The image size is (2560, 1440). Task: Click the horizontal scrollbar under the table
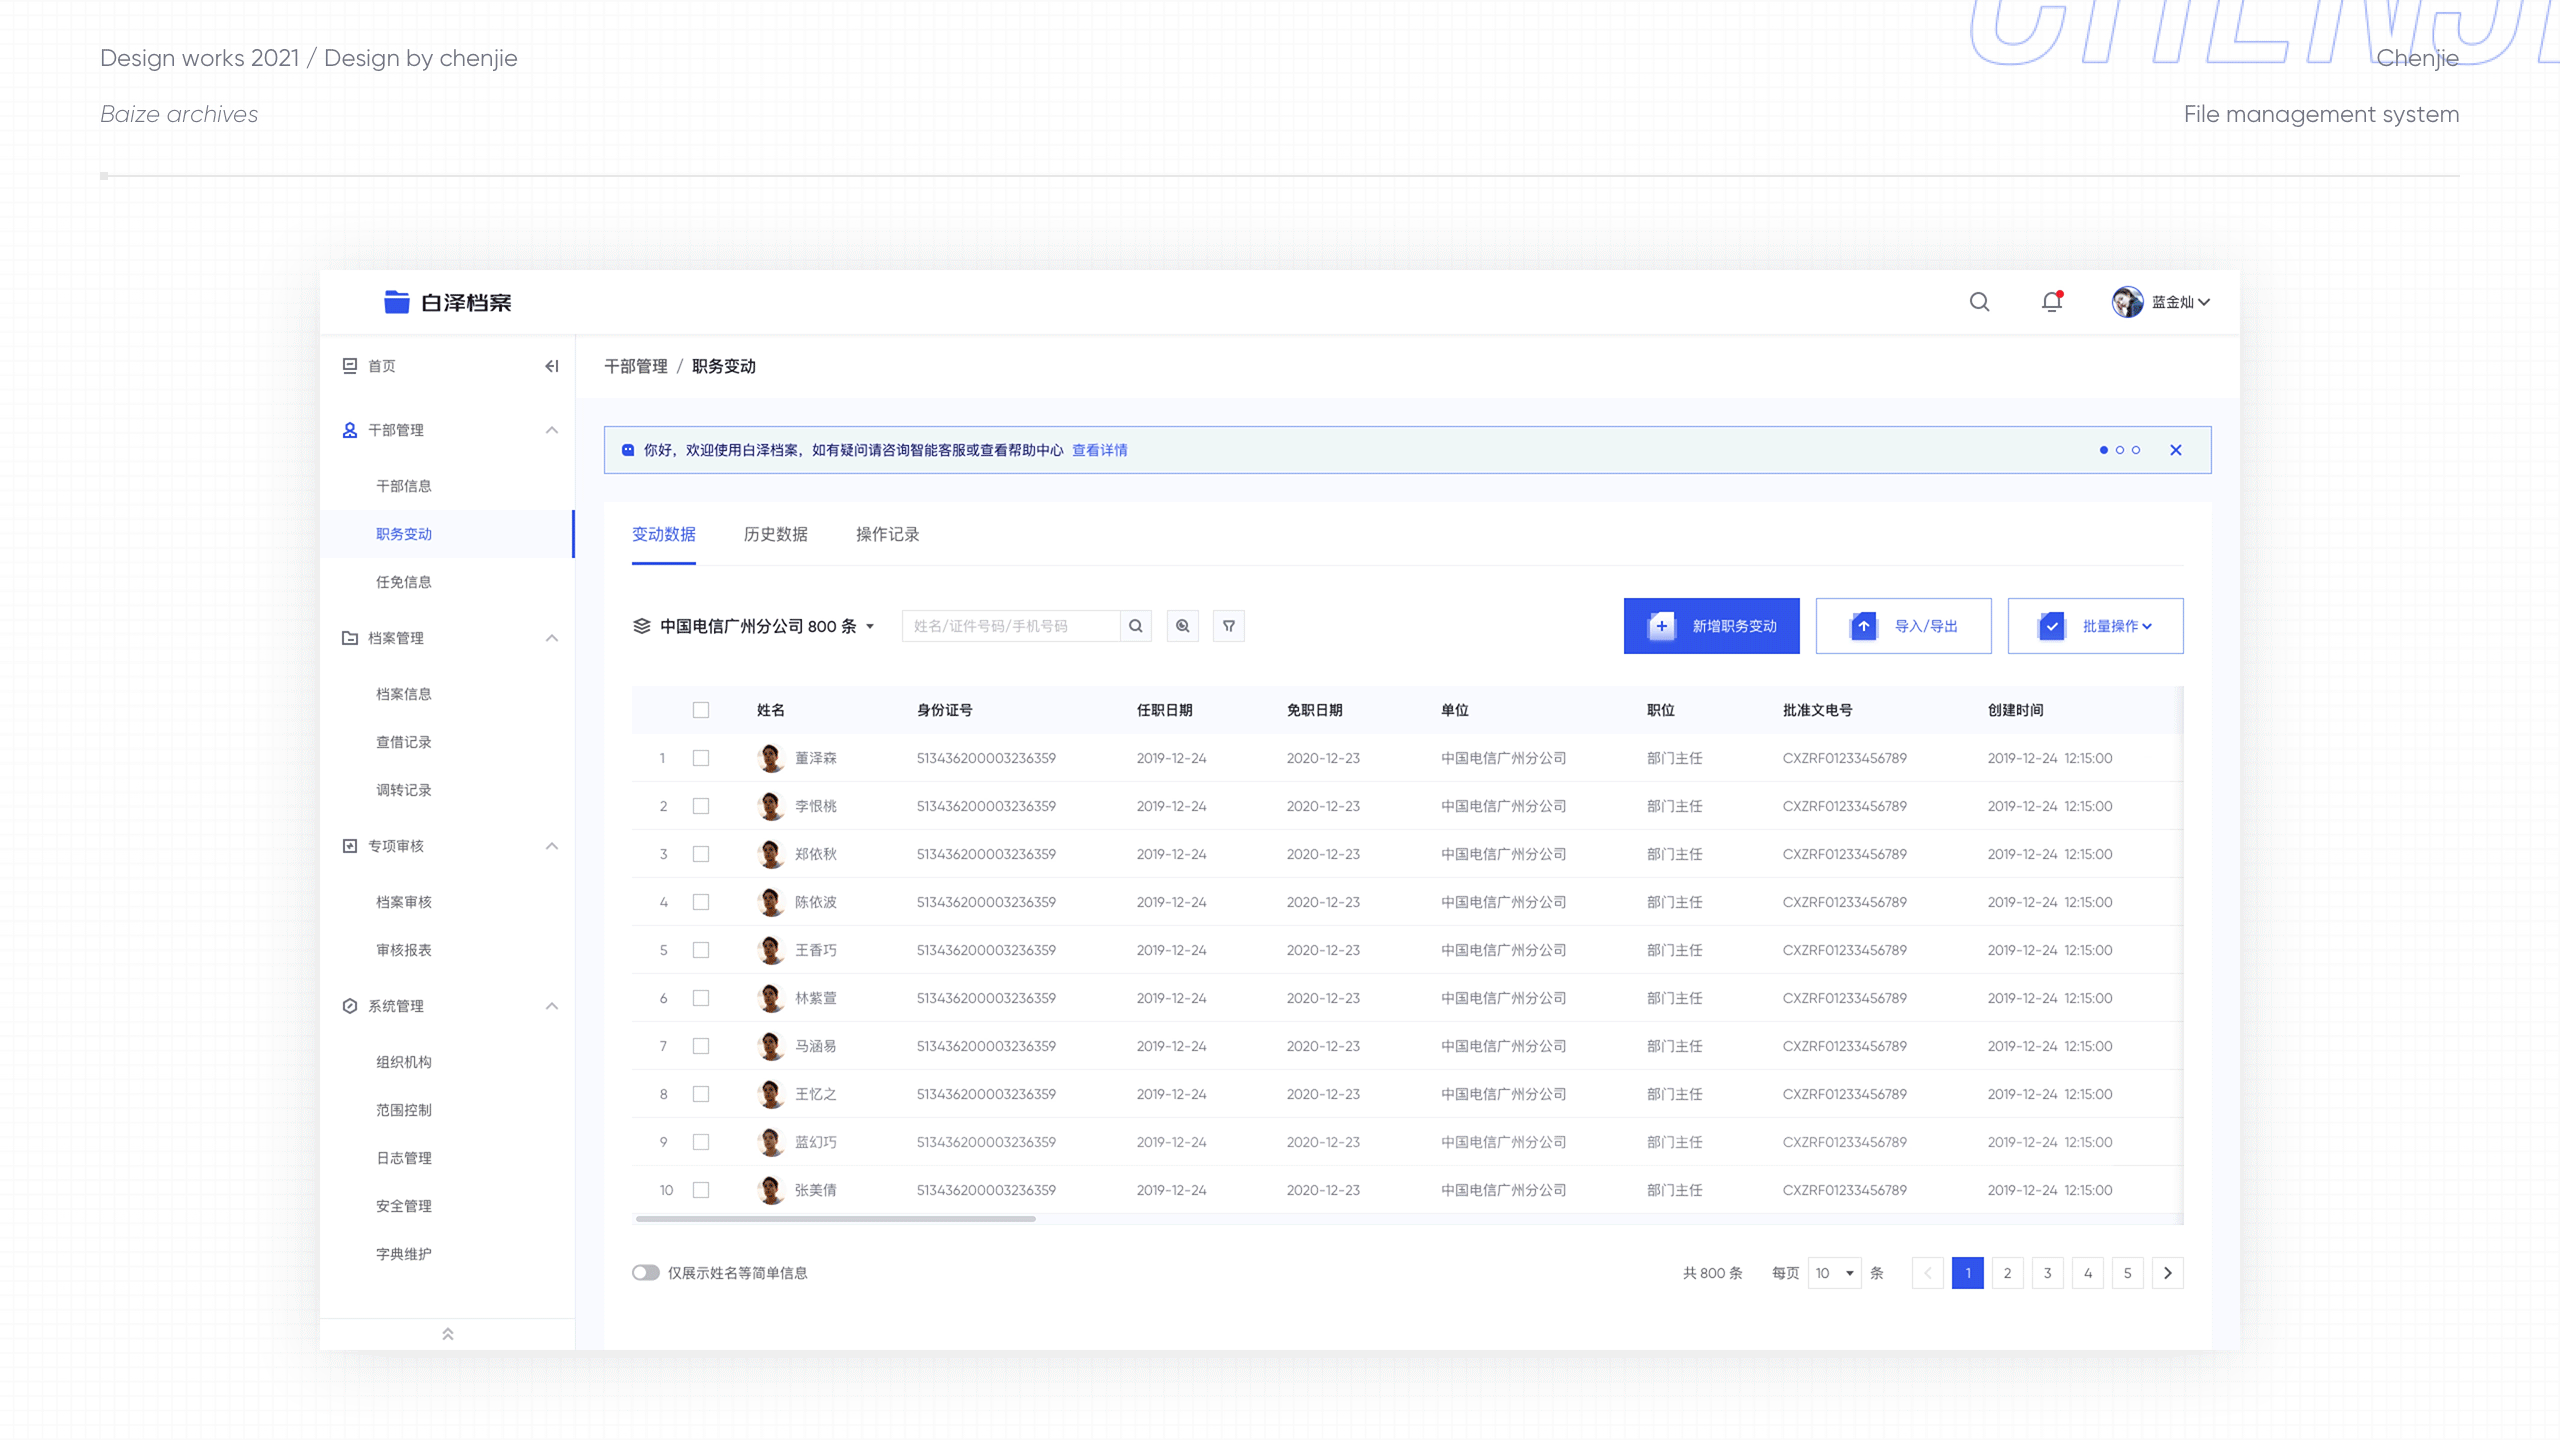pyautogui.click(x=836, y=1219)
